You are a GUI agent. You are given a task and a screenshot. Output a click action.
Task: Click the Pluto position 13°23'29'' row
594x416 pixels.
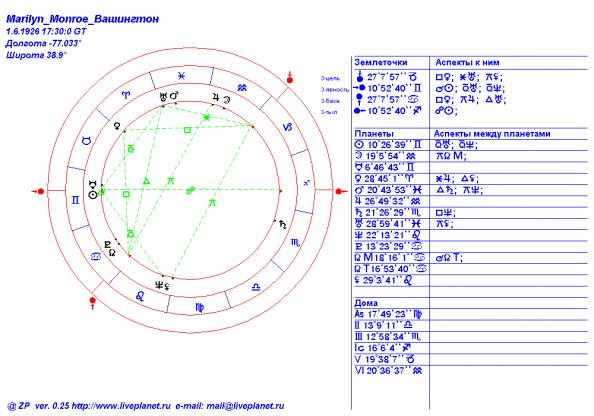coord(389,246)
